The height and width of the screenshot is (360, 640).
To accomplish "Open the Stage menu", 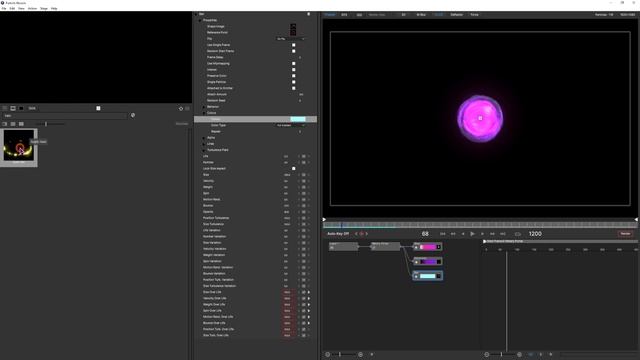I will (44, 8).
